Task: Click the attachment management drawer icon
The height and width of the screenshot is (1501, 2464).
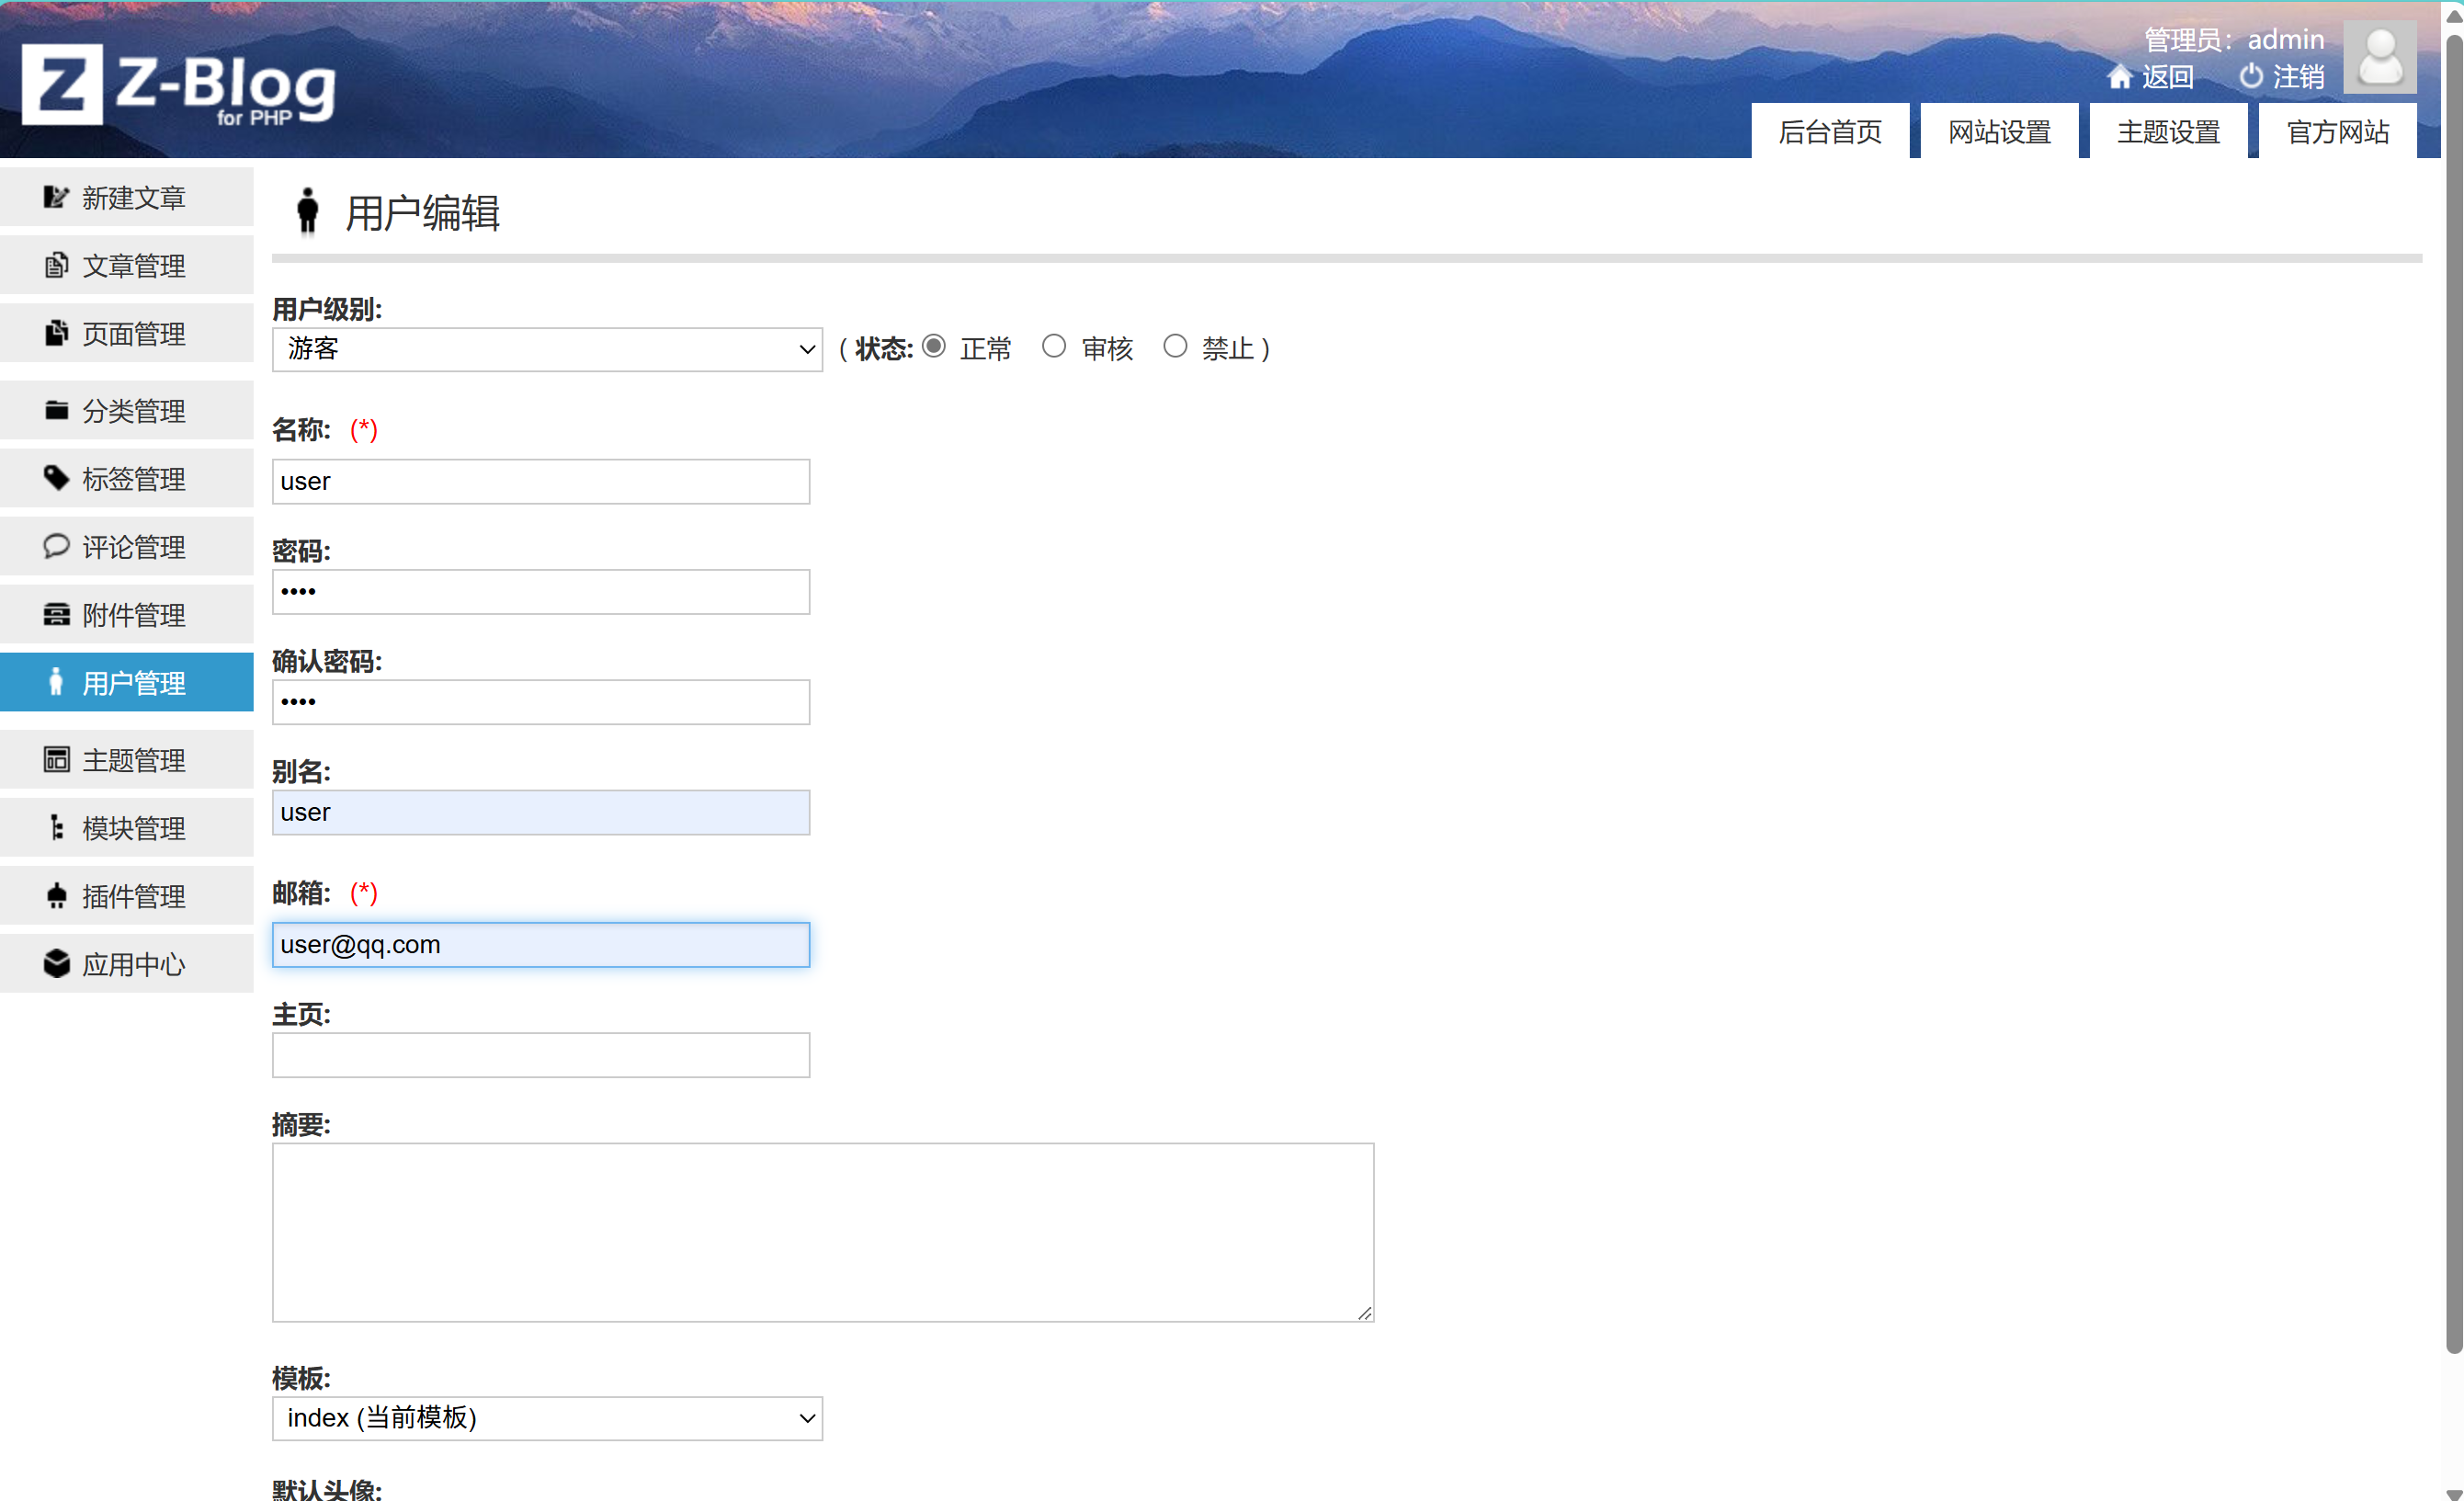Action: coord(56,614)
